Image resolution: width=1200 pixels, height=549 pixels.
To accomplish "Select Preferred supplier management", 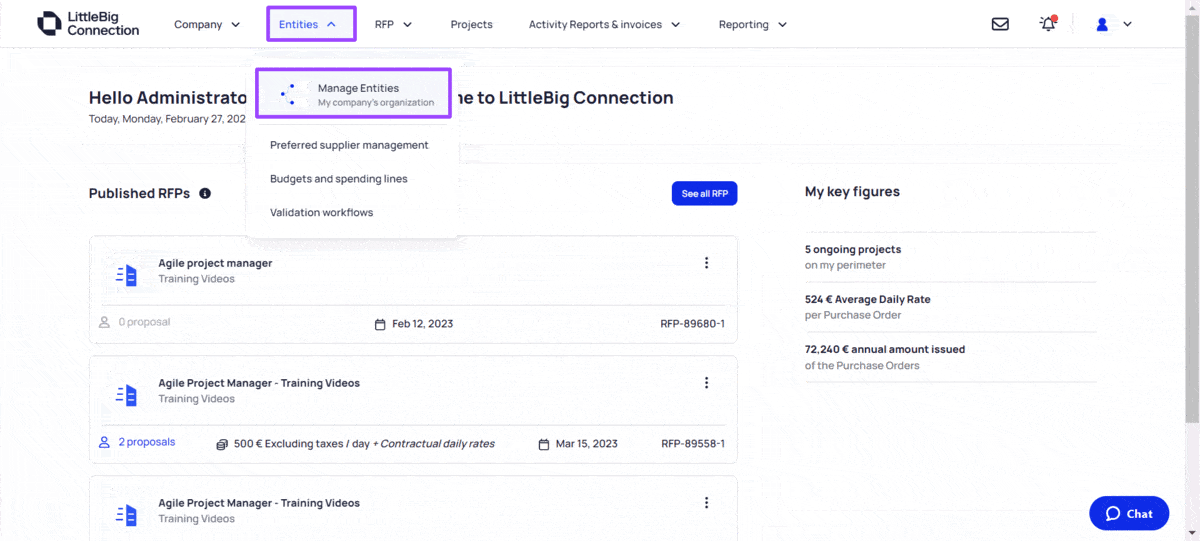I will (x=349, y=145).
